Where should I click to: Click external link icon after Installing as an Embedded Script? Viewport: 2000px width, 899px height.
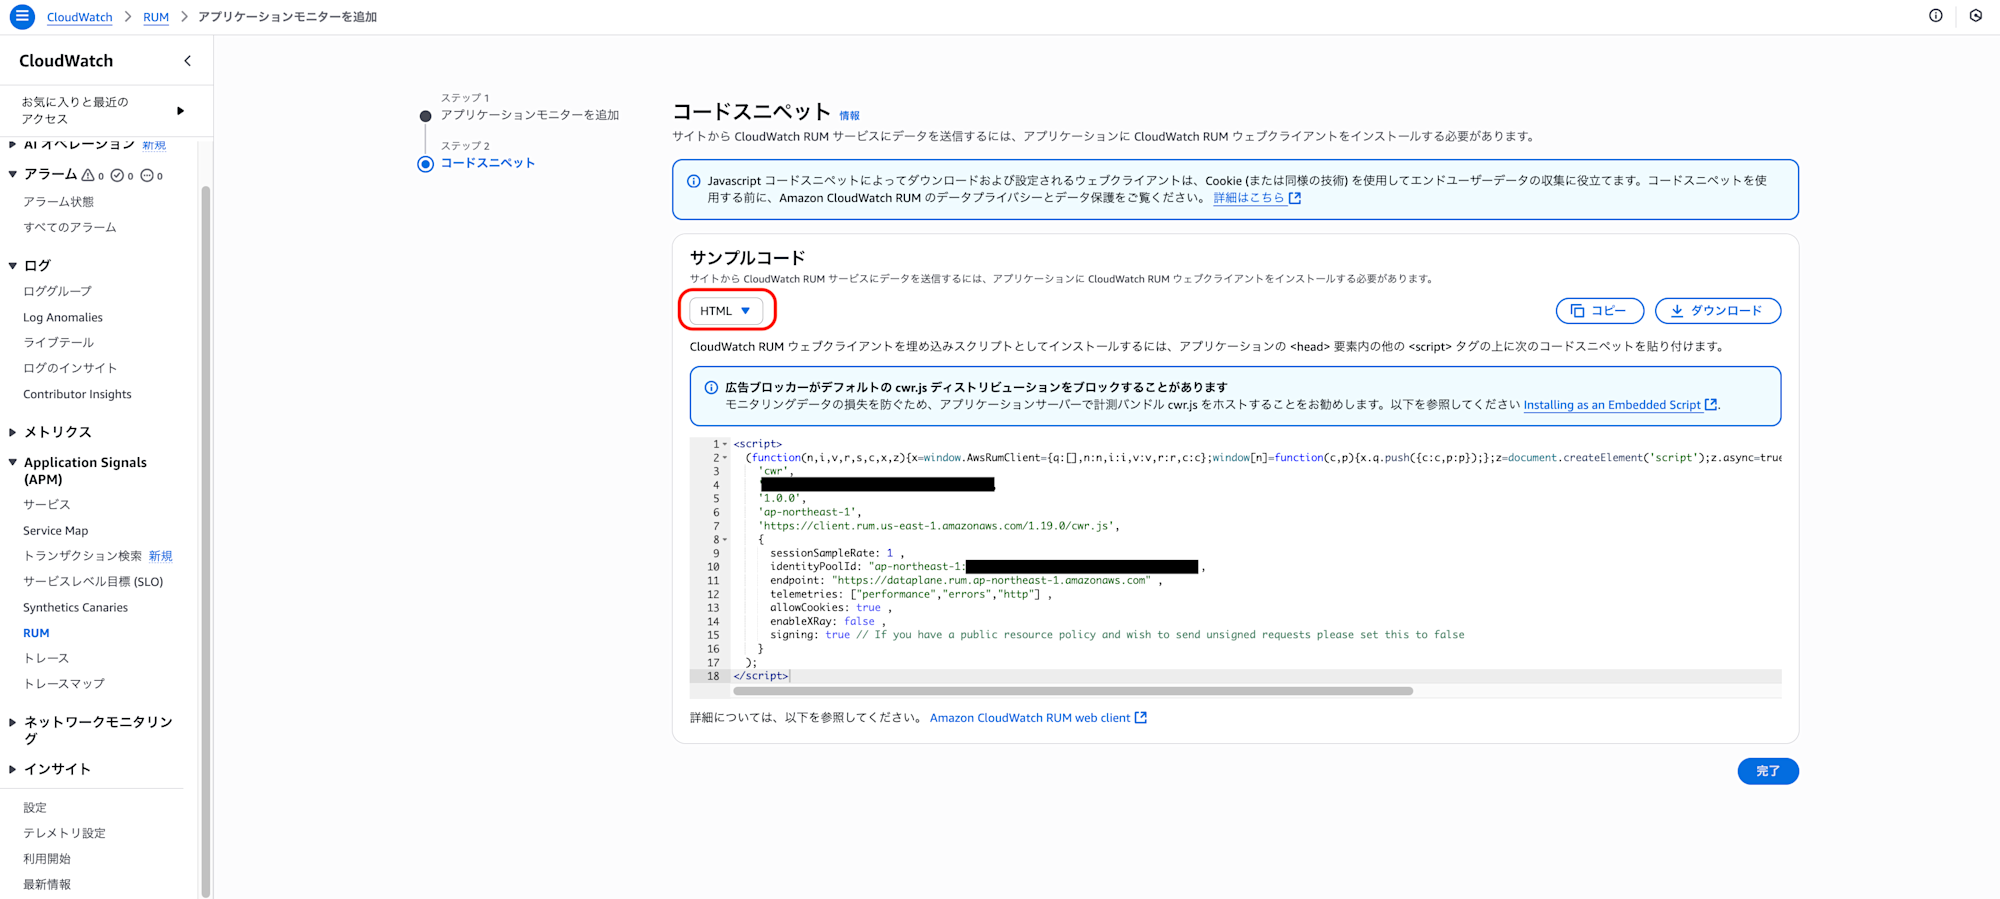tap(1711, 405)
